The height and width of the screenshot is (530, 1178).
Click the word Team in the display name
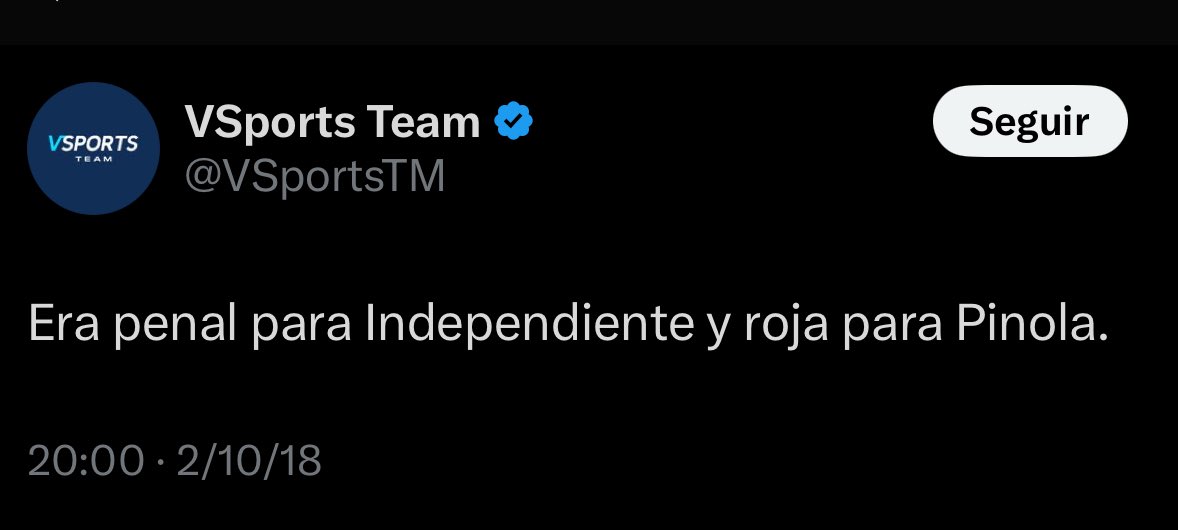pyautogui.click(x=424, y=122)
